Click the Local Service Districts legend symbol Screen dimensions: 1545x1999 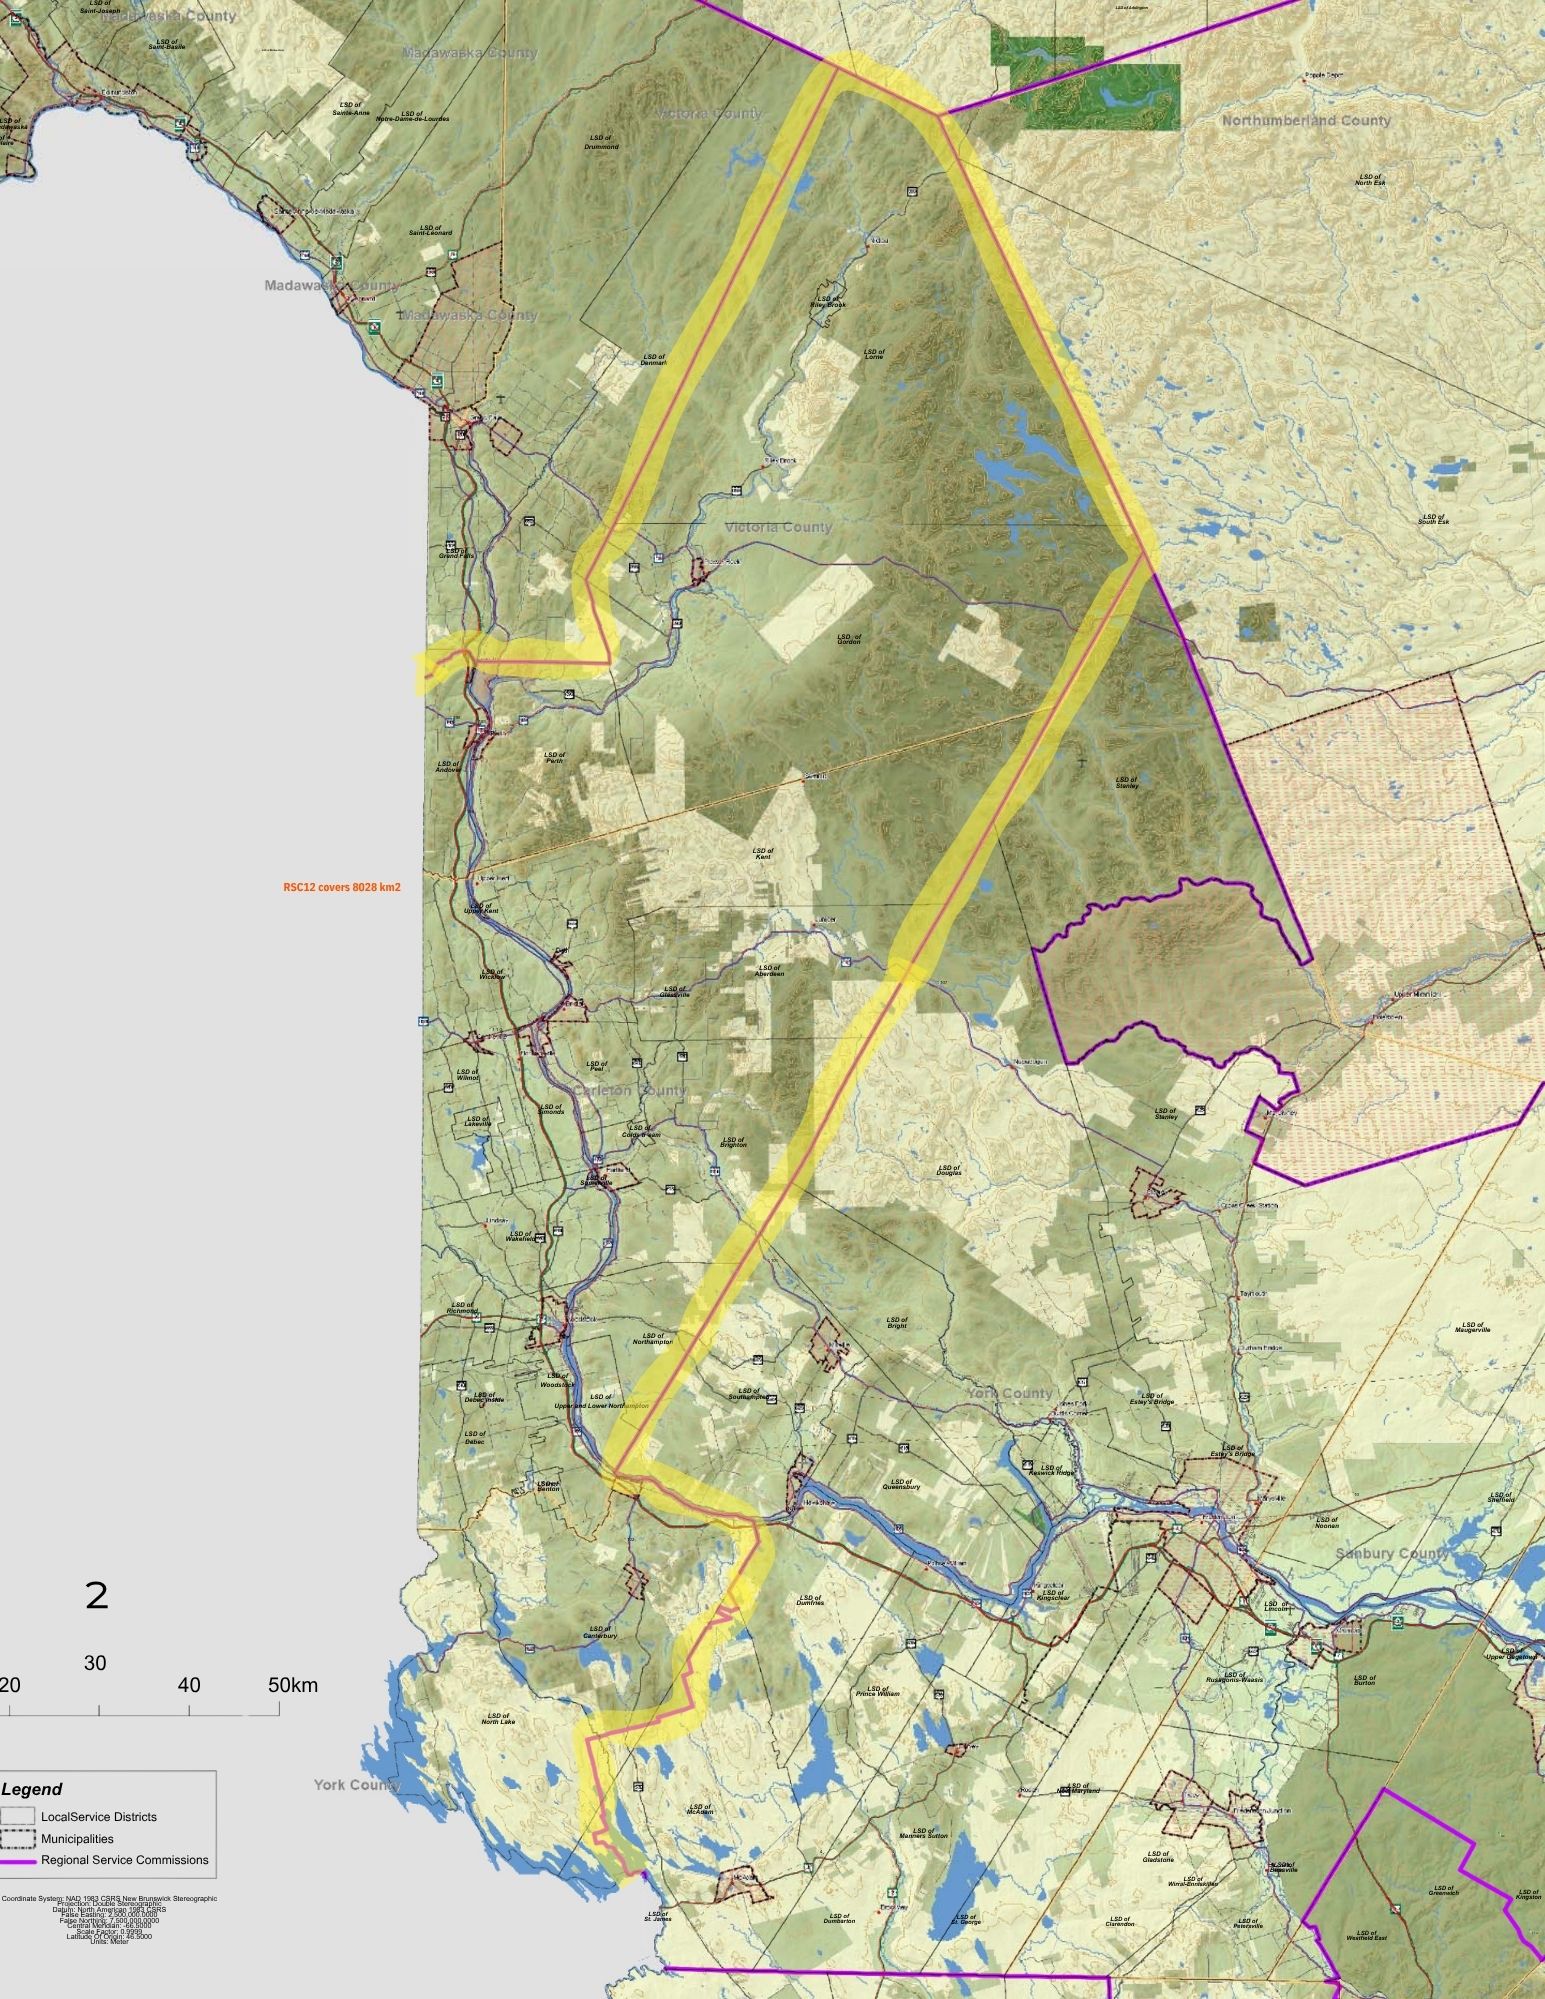pyautogui.click(x=17, y=1816)
